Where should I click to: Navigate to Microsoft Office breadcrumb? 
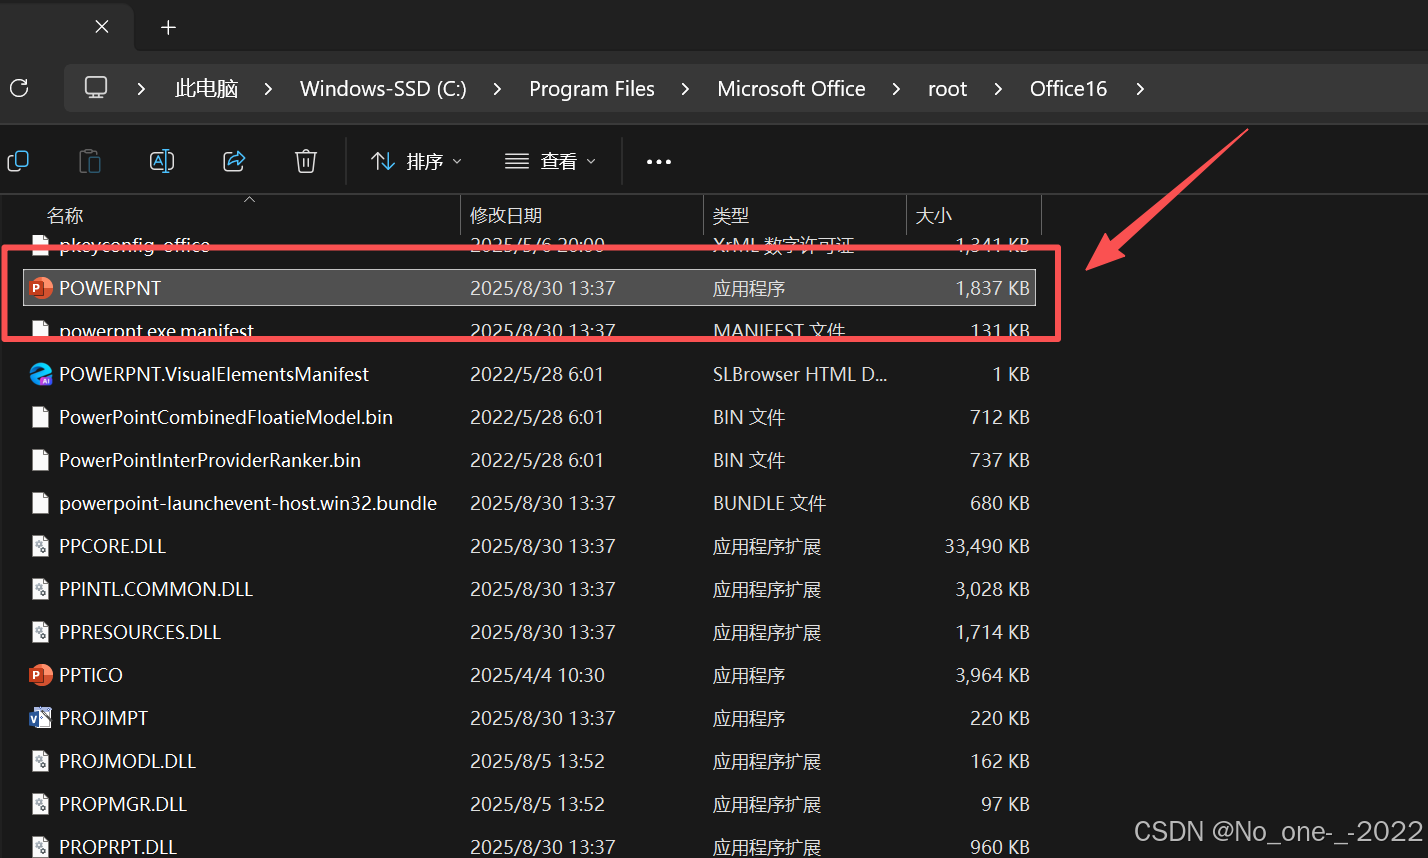pyautogui.click(x=791, y=89)
